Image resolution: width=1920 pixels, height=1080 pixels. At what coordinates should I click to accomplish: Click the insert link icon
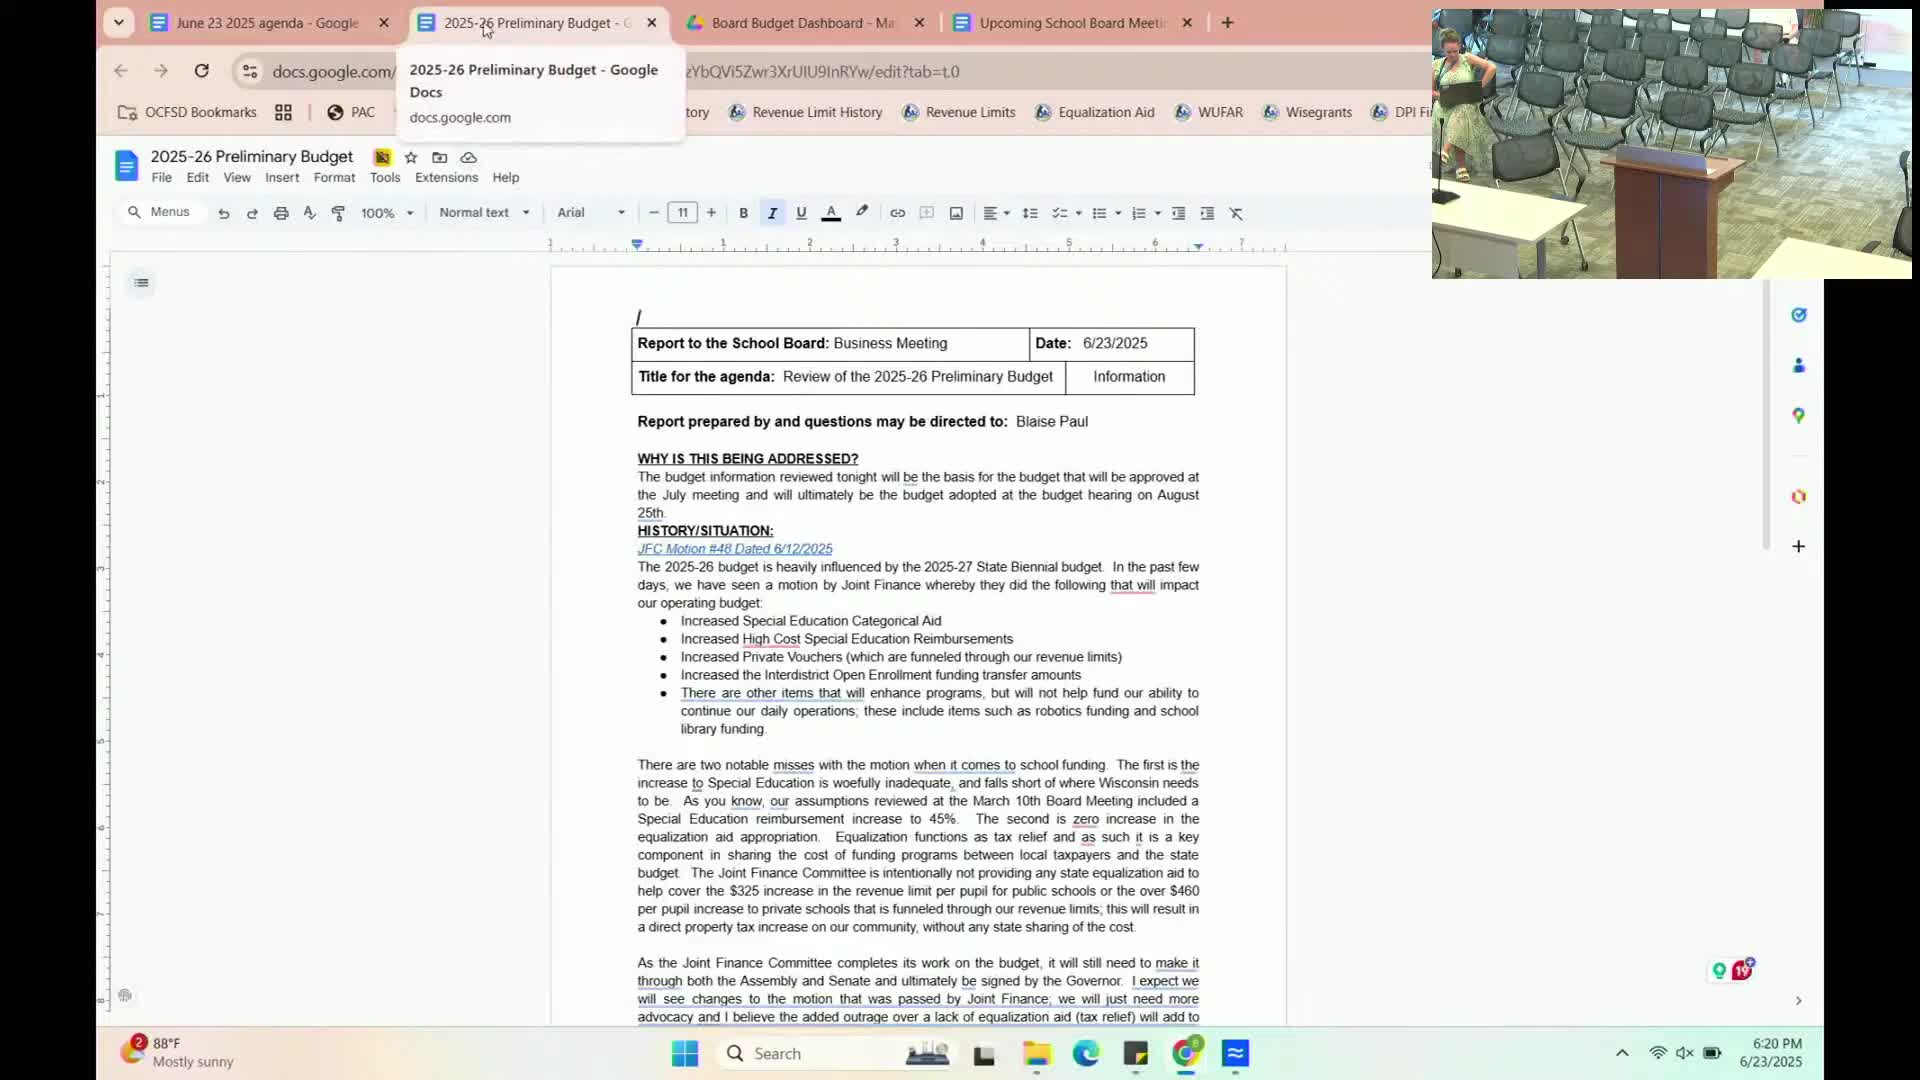coord(897,213)
